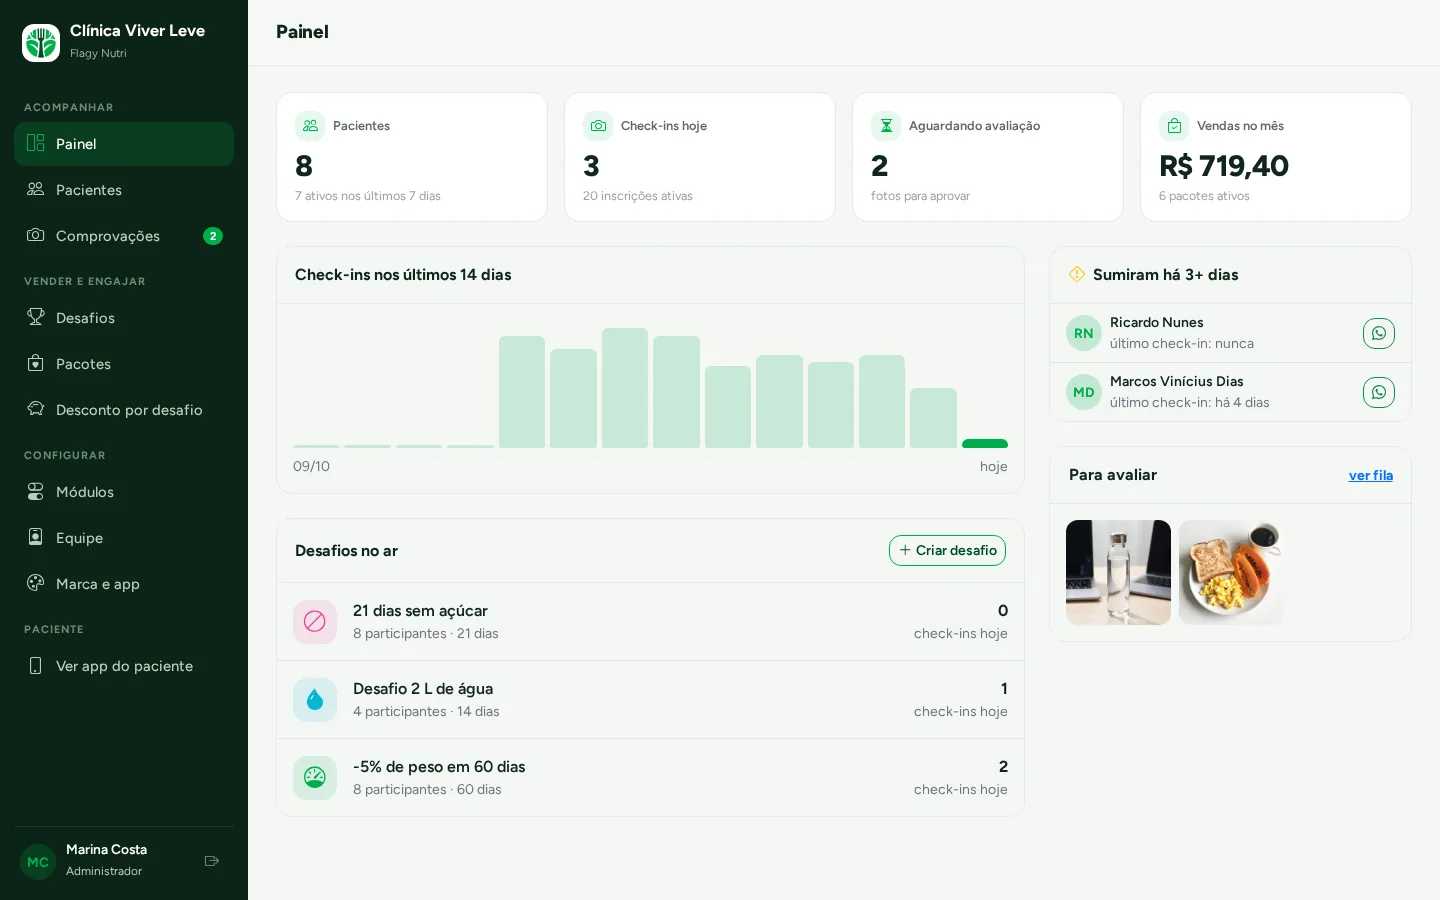Click the Clínica Viver Leve logo
This screenshot has width=1440, height=900.
click(41, 42)
